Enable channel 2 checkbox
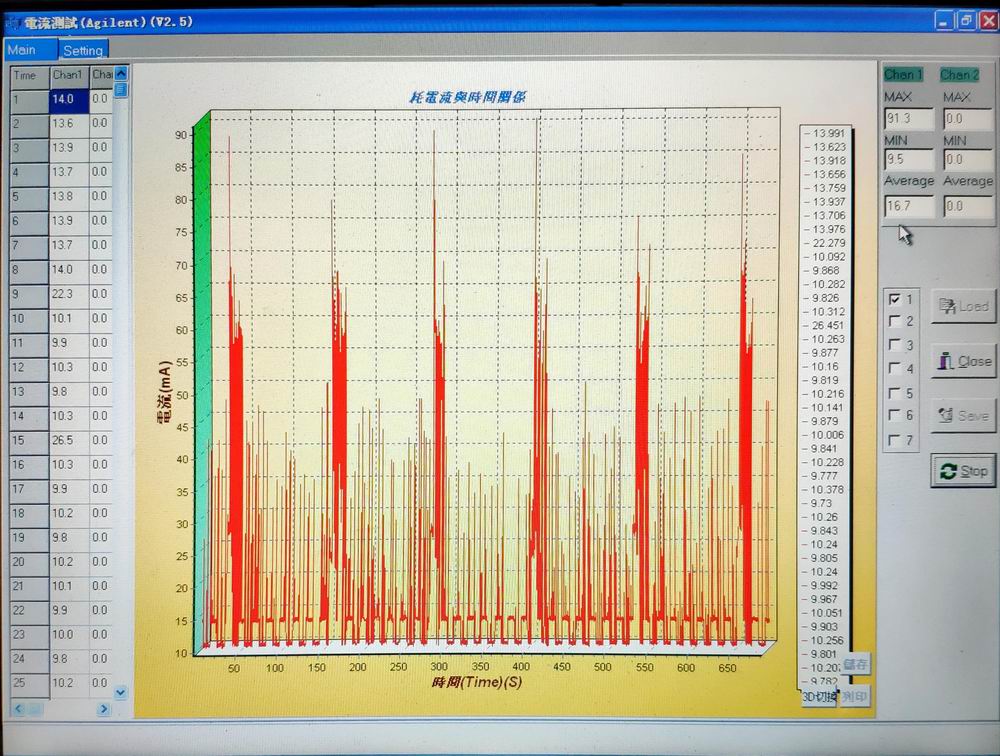Screen dimensions: 1000x756 click(x=895, y=321)
